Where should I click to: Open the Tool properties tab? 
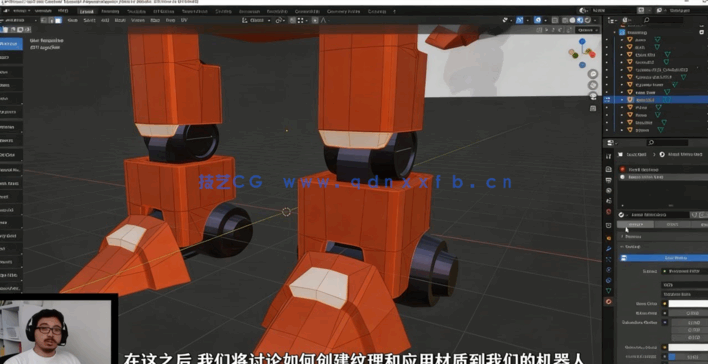coord(608,156)
